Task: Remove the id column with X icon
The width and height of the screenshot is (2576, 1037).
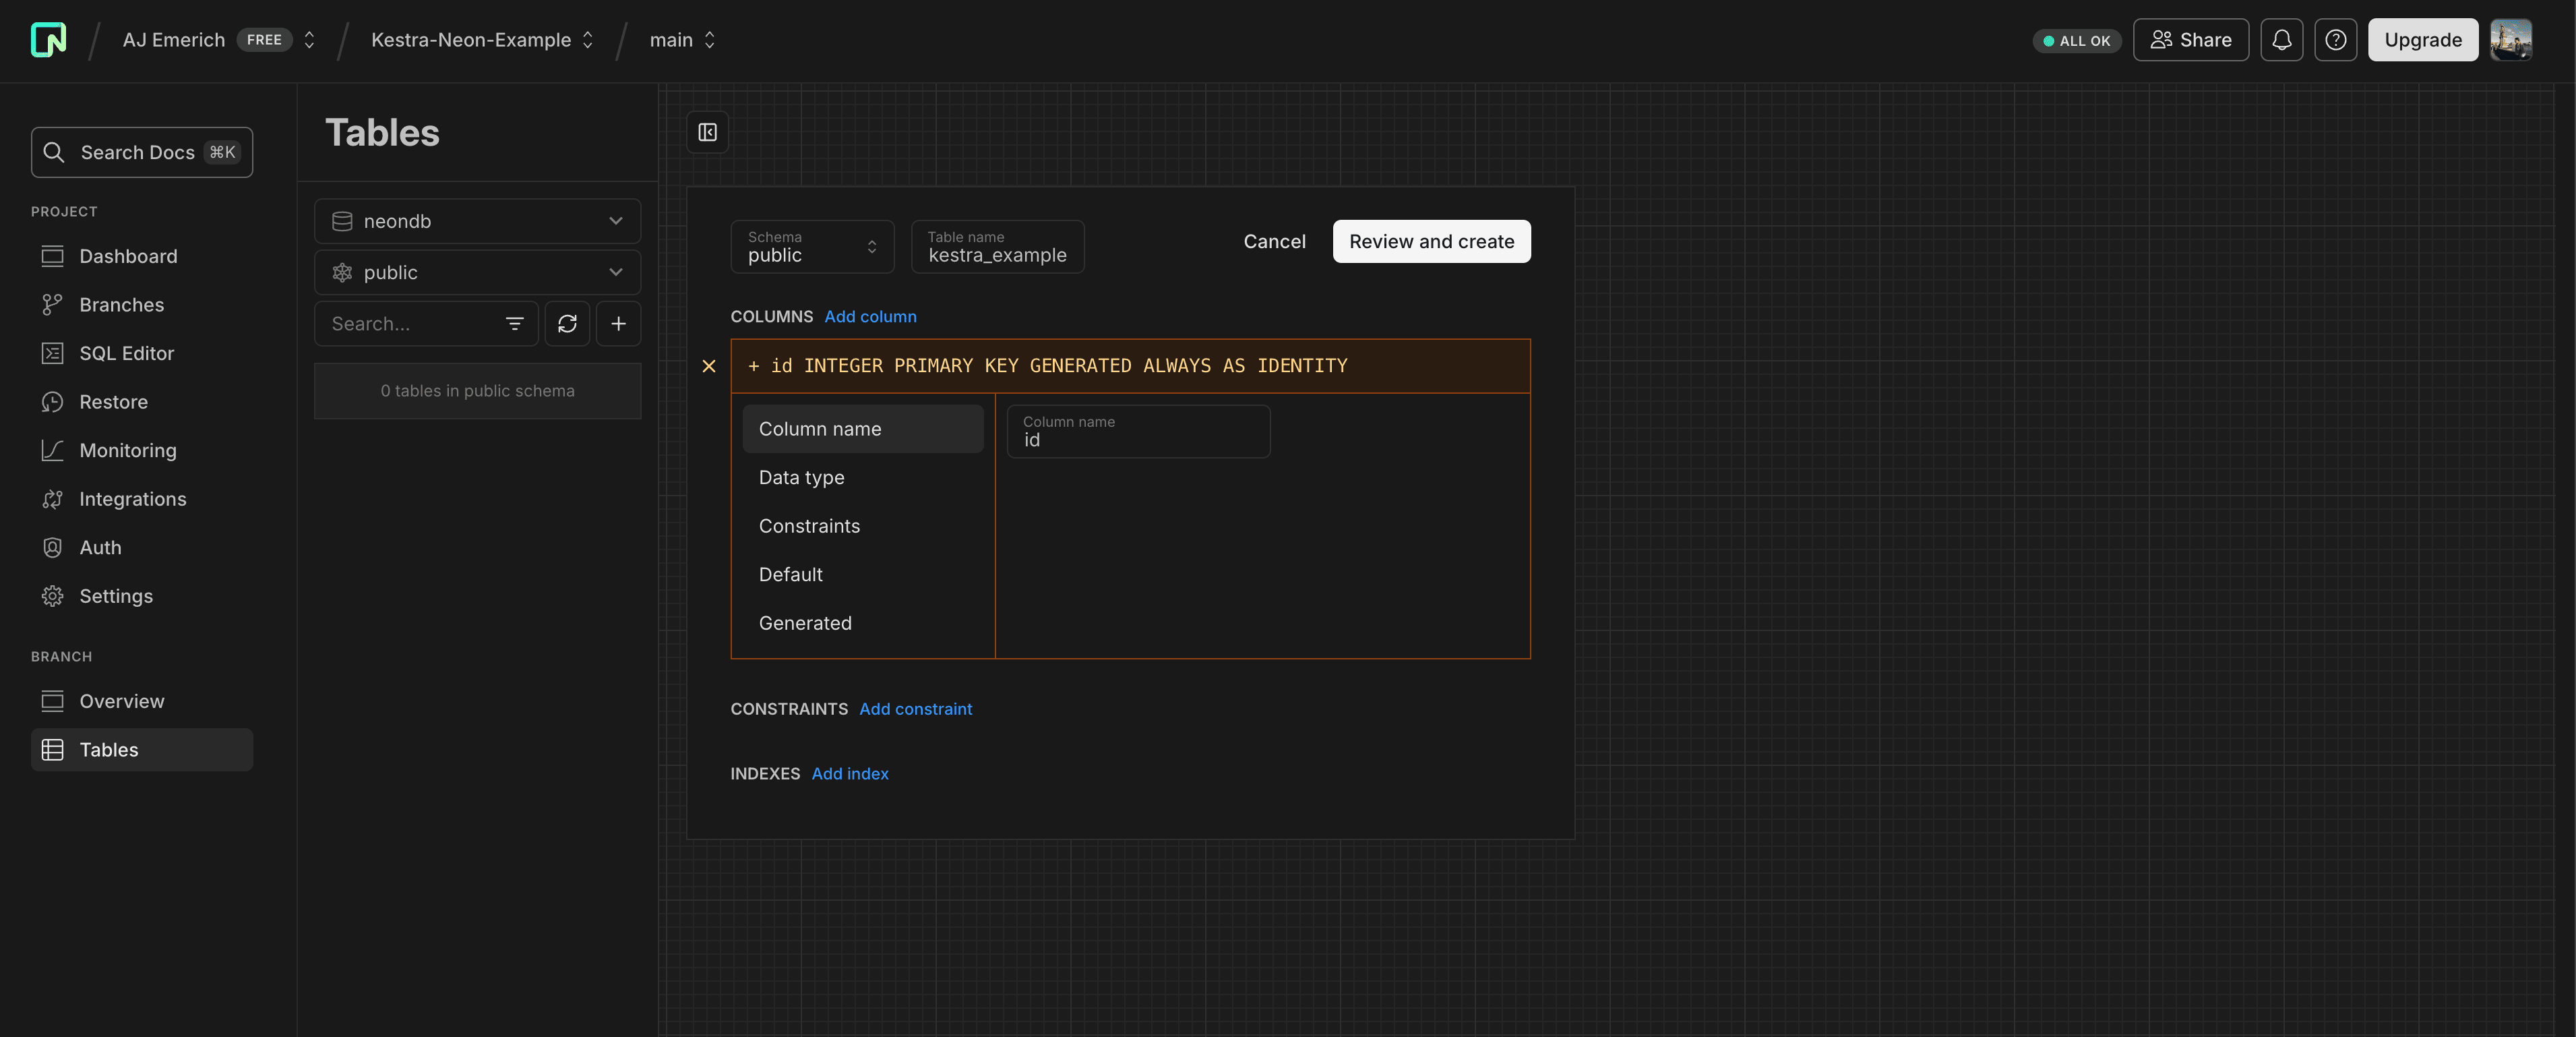Action: [x=708, y=366]
